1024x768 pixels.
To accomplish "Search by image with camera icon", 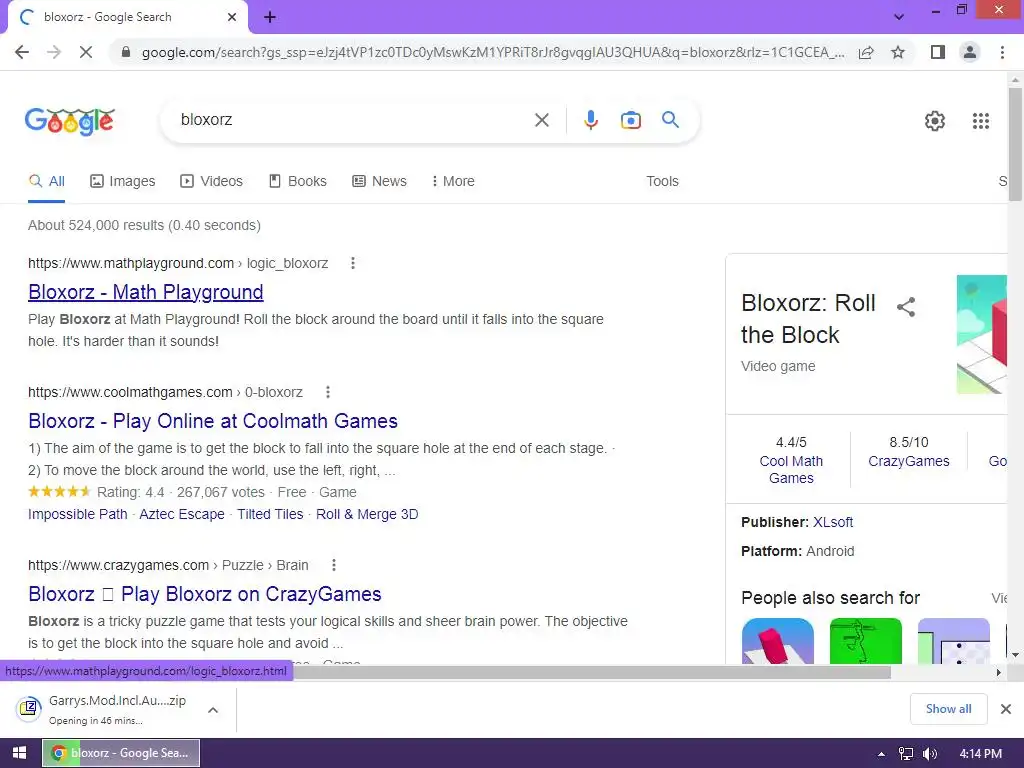I will tap(630, 120).
